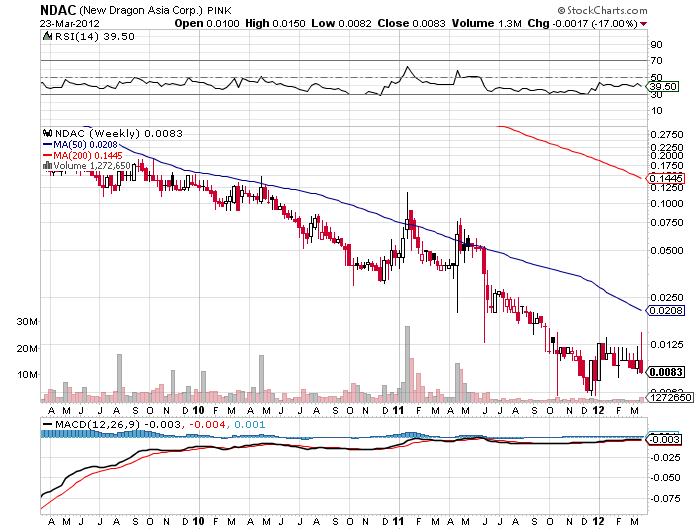Click the 'Chg -0.0017 (-17.00%)' value

(583, 24)
